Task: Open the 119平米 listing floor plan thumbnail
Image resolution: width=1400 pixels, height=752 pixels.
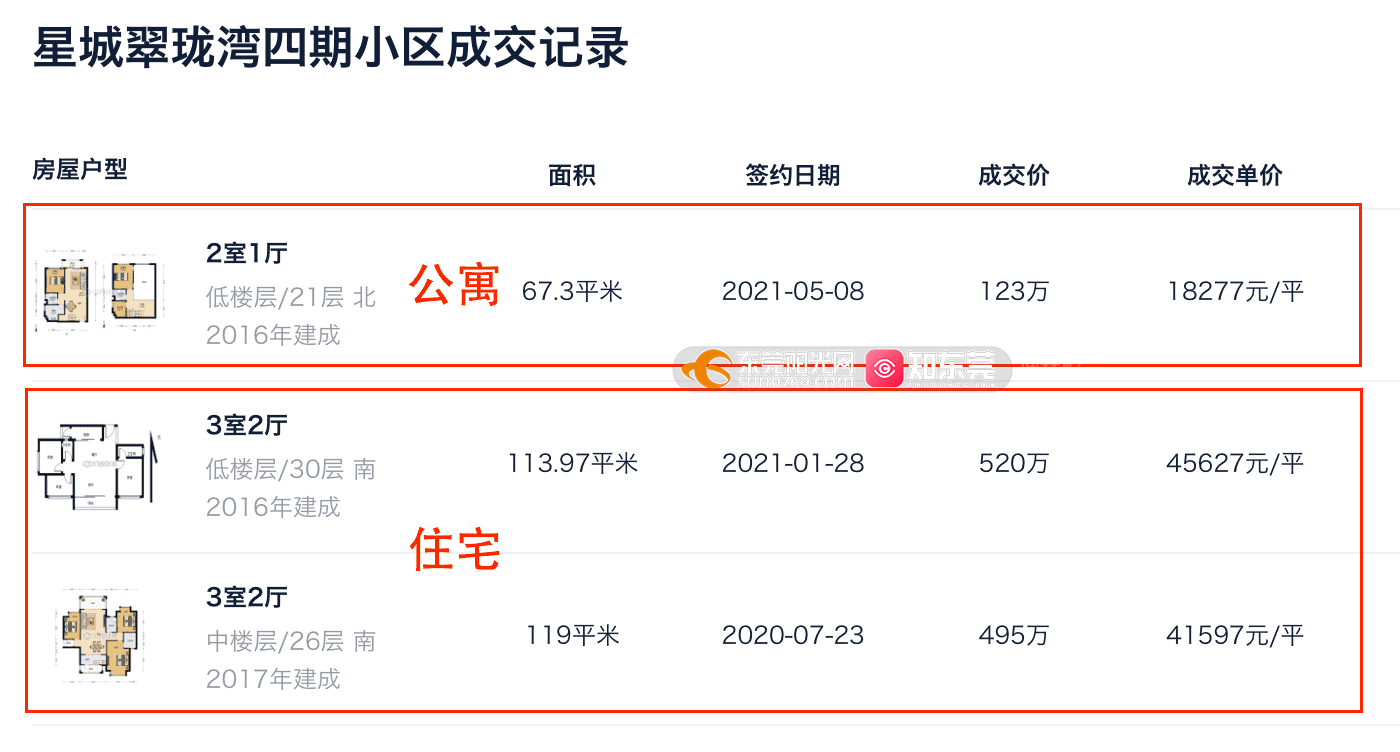Action: [96, 634]
